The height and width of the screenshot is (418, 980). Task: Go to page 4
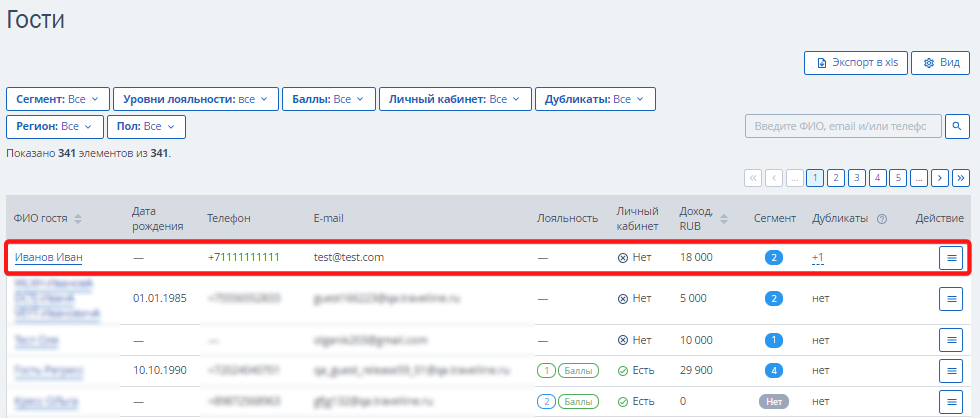tap(878, 178)
